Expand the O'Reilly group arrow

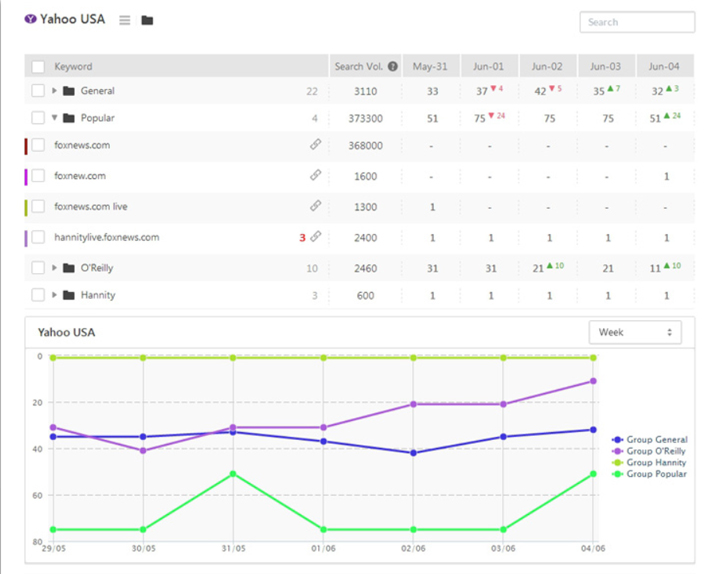[54, 268]
